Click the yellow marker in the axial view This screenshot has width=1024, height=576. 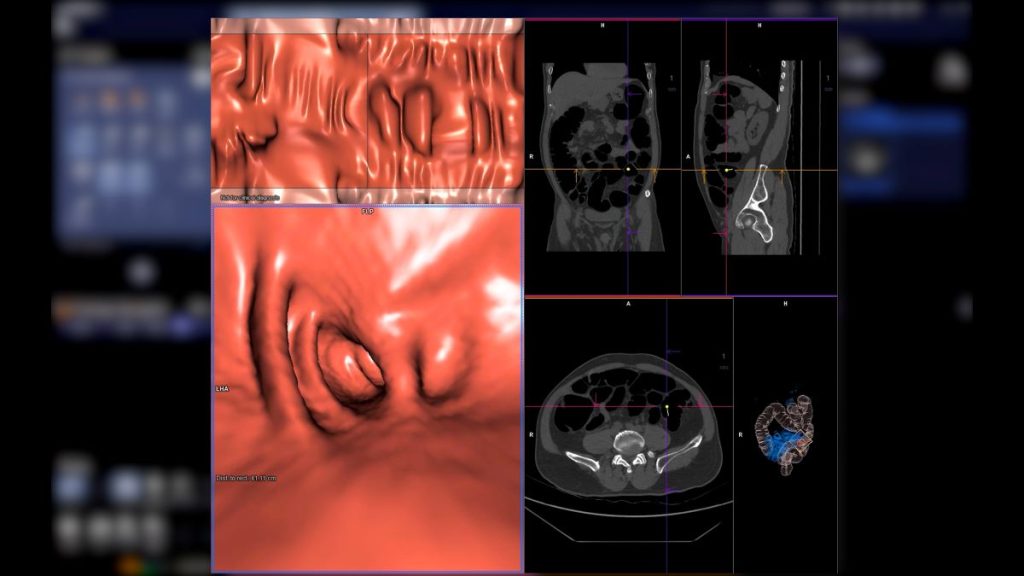(667, 408)
